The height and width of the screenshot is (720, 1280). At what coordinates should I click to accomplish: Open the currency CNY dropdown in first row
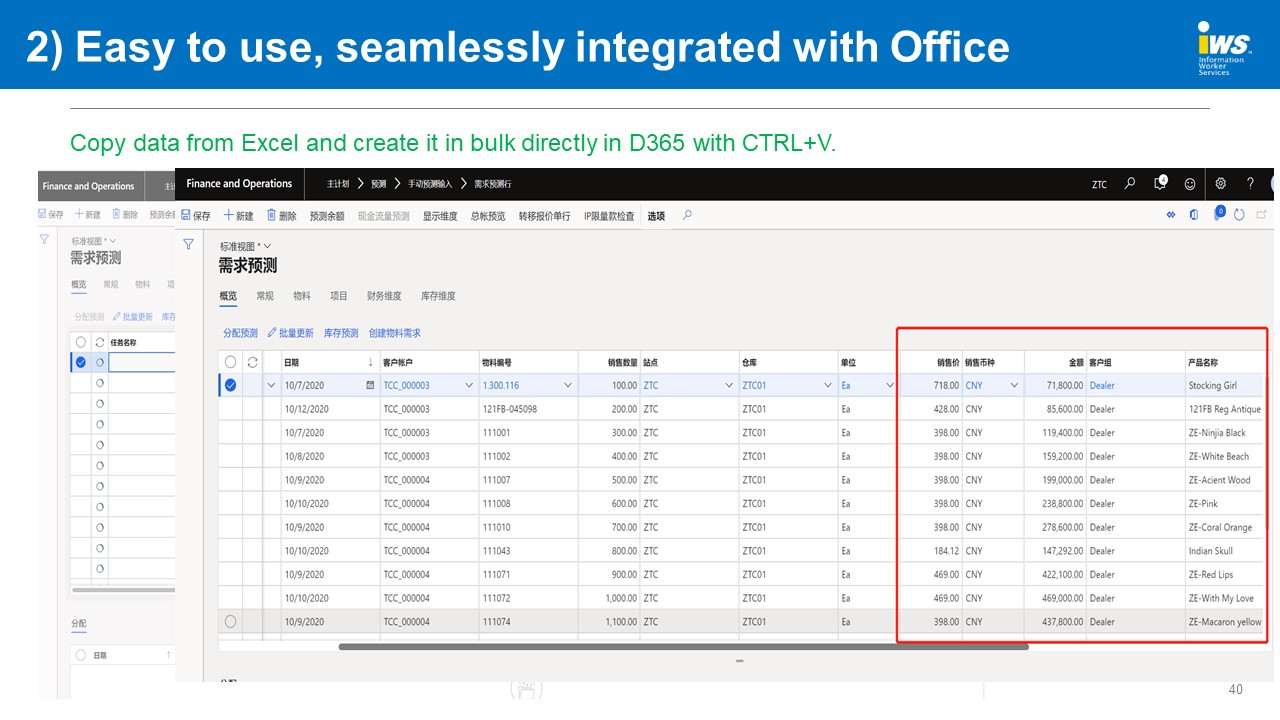(1014, 385)
